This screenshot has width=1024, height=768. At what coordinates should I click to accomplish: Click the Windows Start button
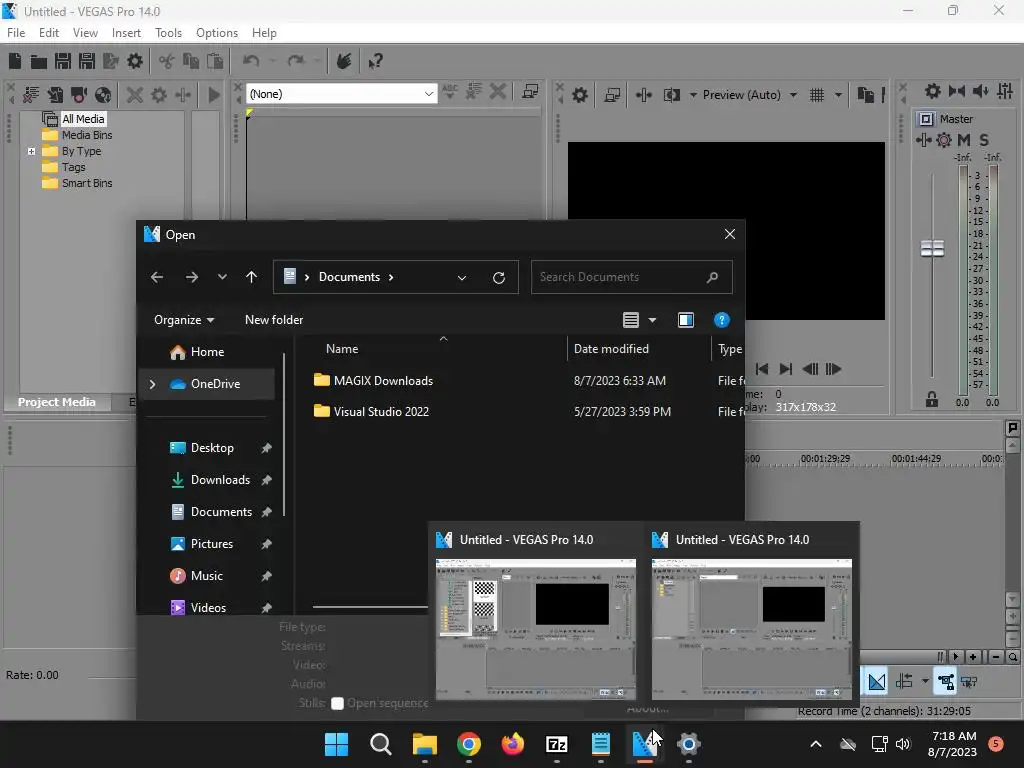click(336, 744)
